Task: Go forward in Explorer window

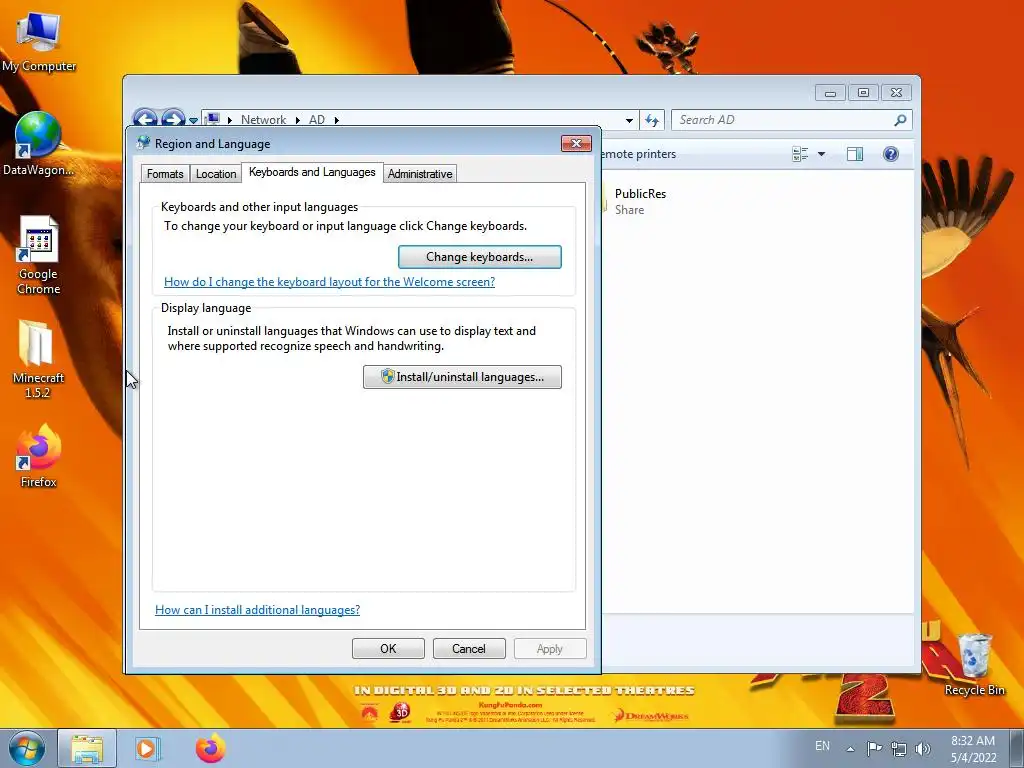Action: [173, 119]
